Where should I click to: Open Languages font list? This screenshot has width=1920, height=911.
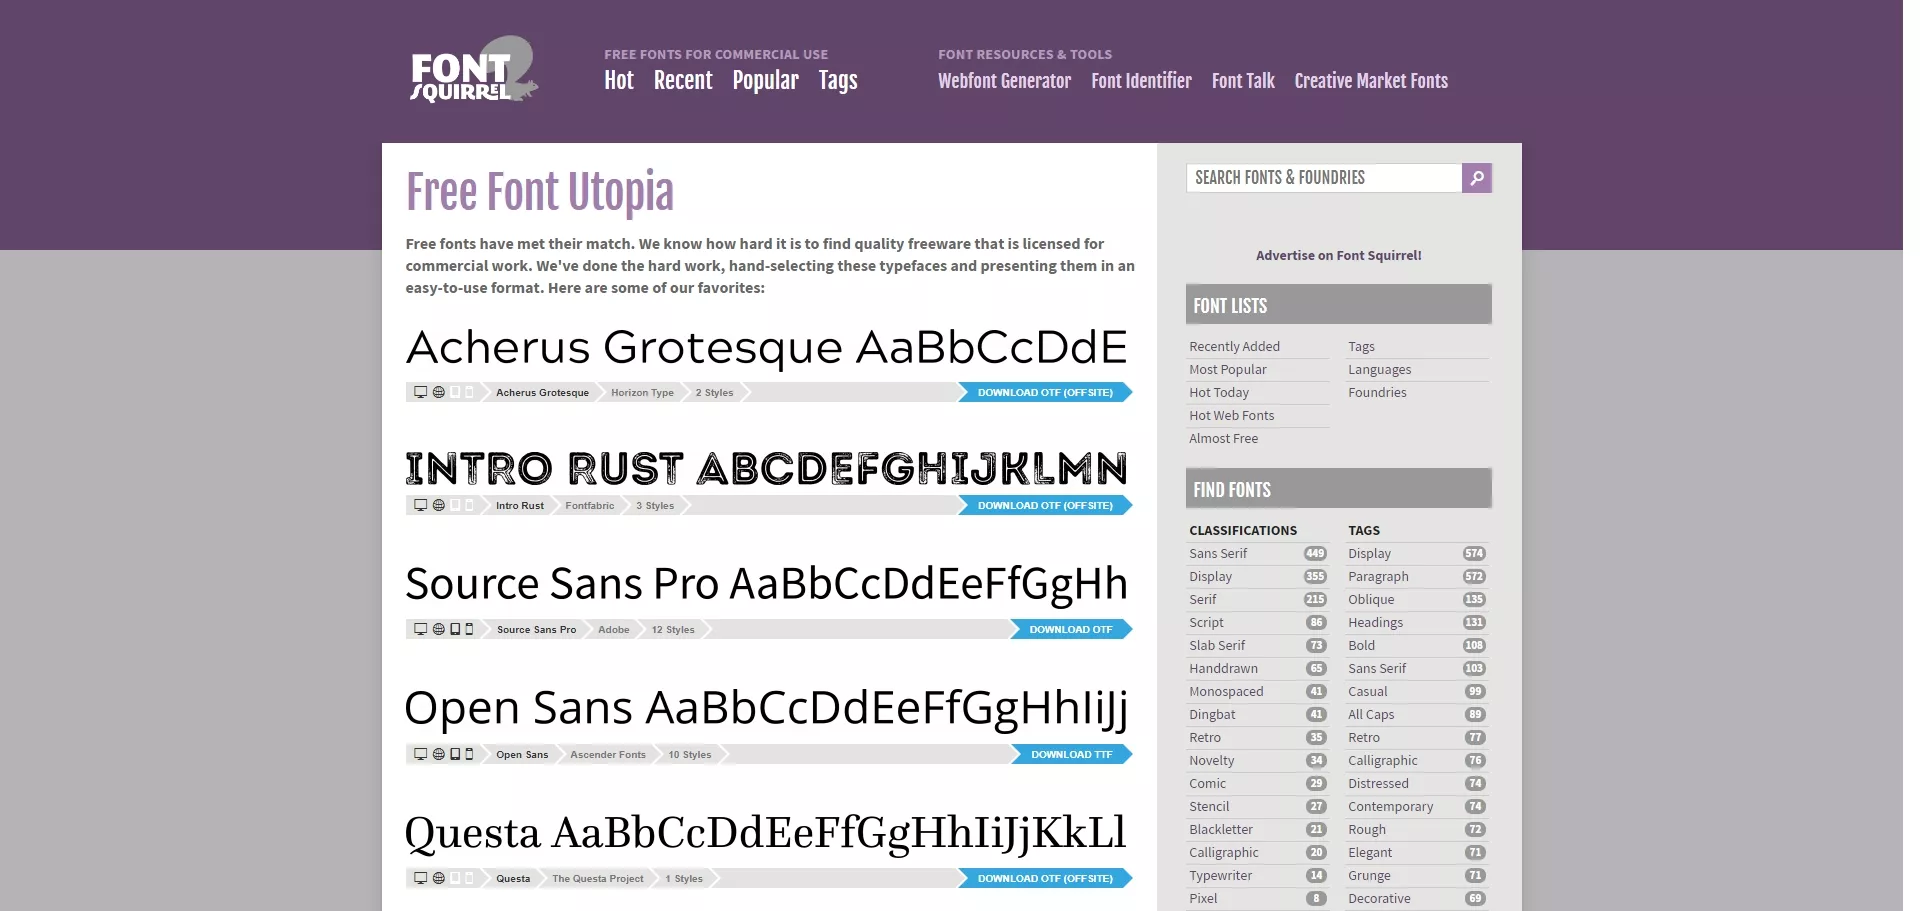pos(1379,369)
